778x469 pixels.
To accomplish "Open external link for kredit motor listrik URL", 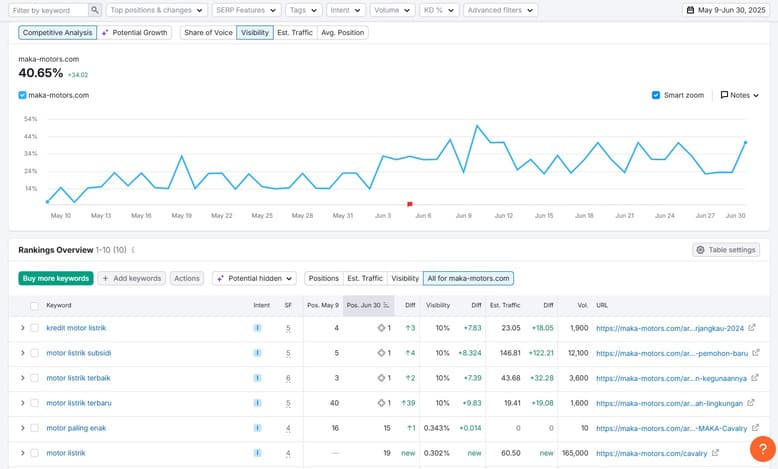I will (x=752, y=328).
